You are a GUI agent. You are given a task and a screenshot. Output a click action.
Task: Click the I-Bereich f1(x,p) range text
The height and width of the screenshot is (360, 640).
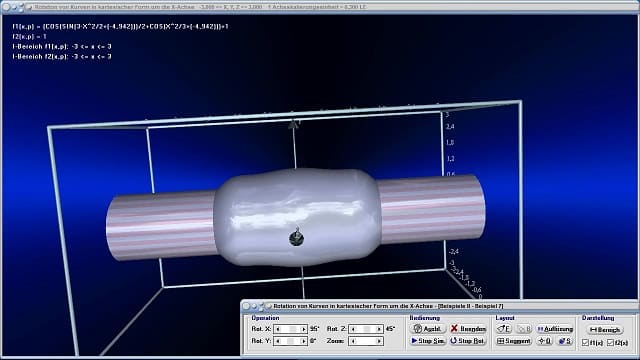tap(62, 47)
